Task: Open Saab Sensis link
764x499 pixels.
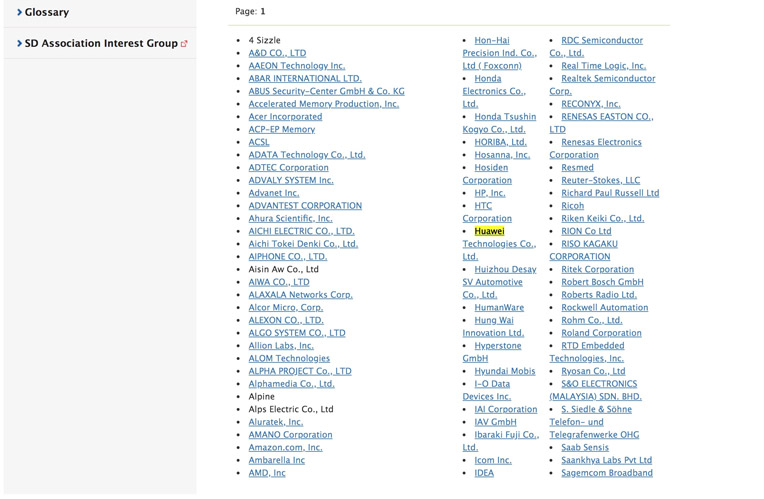Action: [x=585, y=447]
